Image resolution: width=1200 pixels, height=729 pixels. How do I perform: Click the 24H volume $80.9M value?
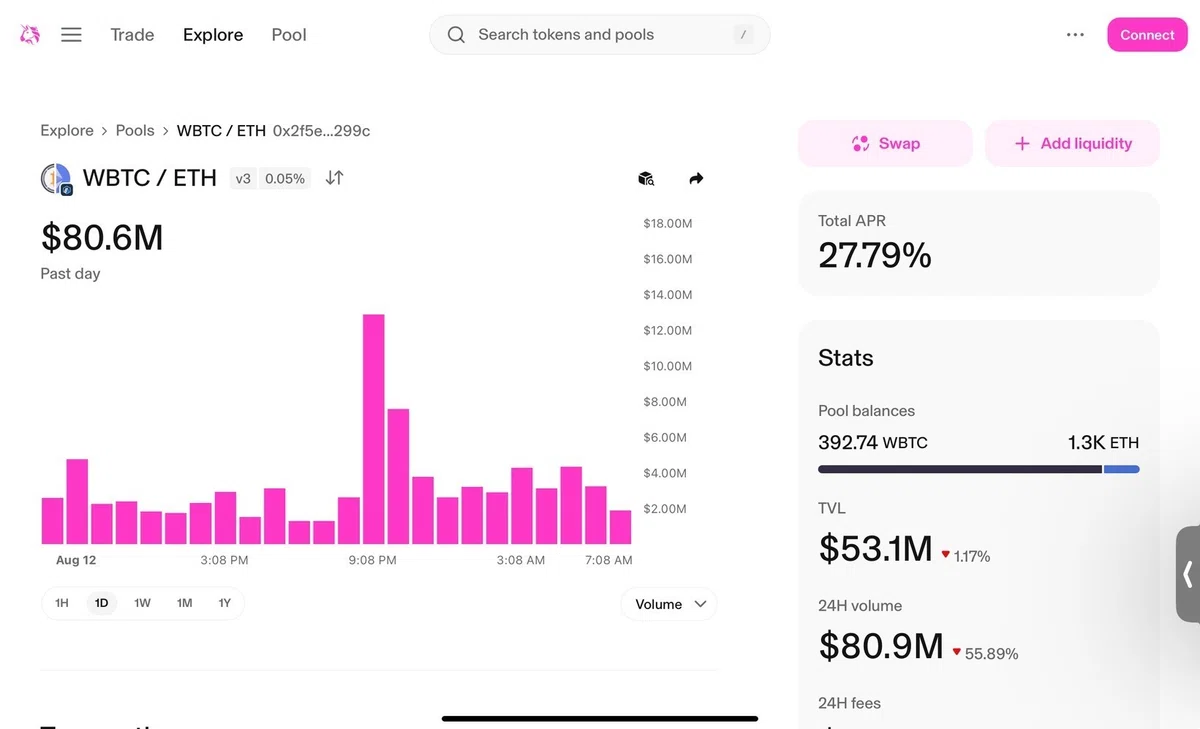pyautogui.click(x=881, y=646)
